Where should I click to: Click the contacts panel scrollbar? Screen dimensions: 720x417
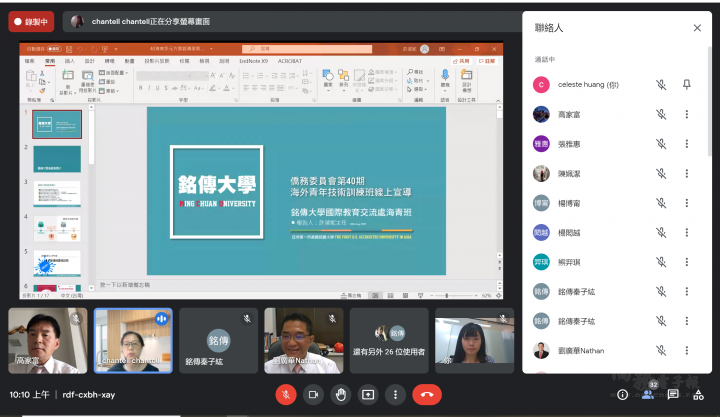(709, 99)
